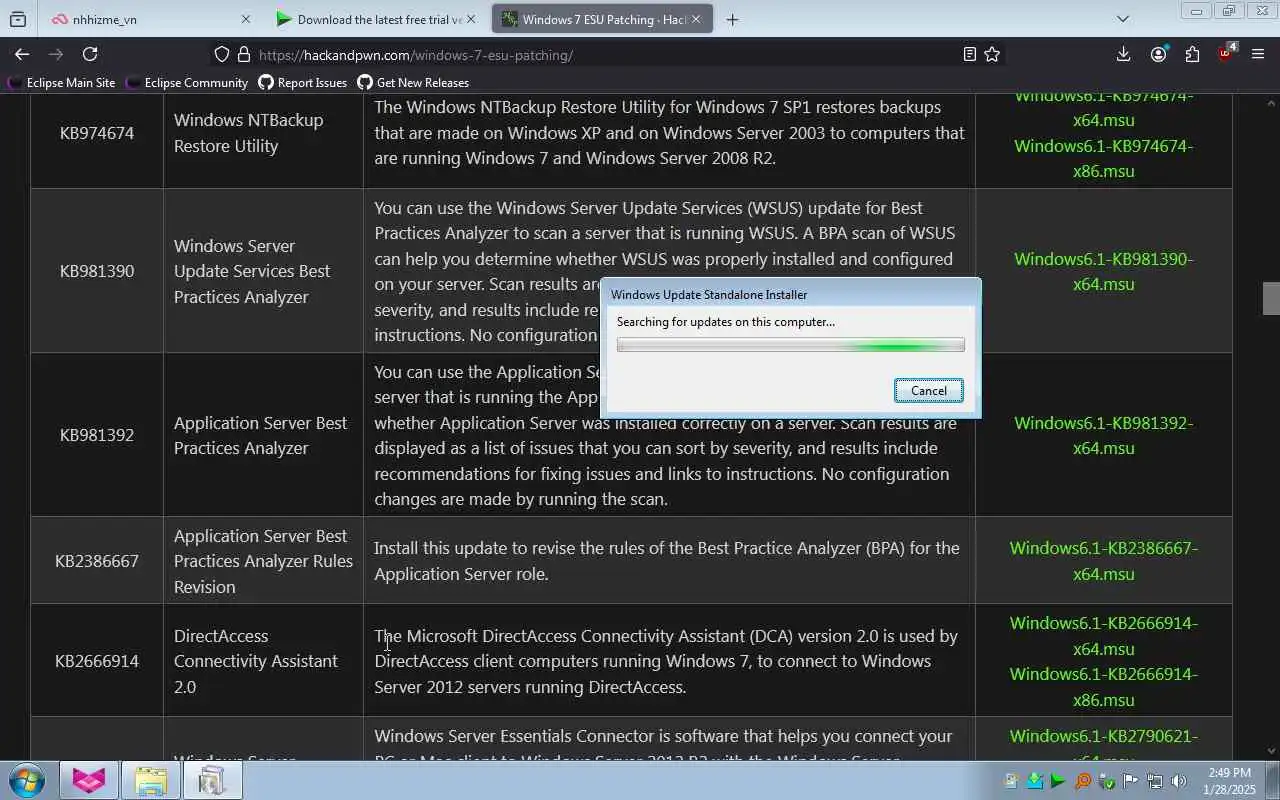Open the tracking protection shield icon
Viewport: 1280px width, 800px height.
(222, 54)
